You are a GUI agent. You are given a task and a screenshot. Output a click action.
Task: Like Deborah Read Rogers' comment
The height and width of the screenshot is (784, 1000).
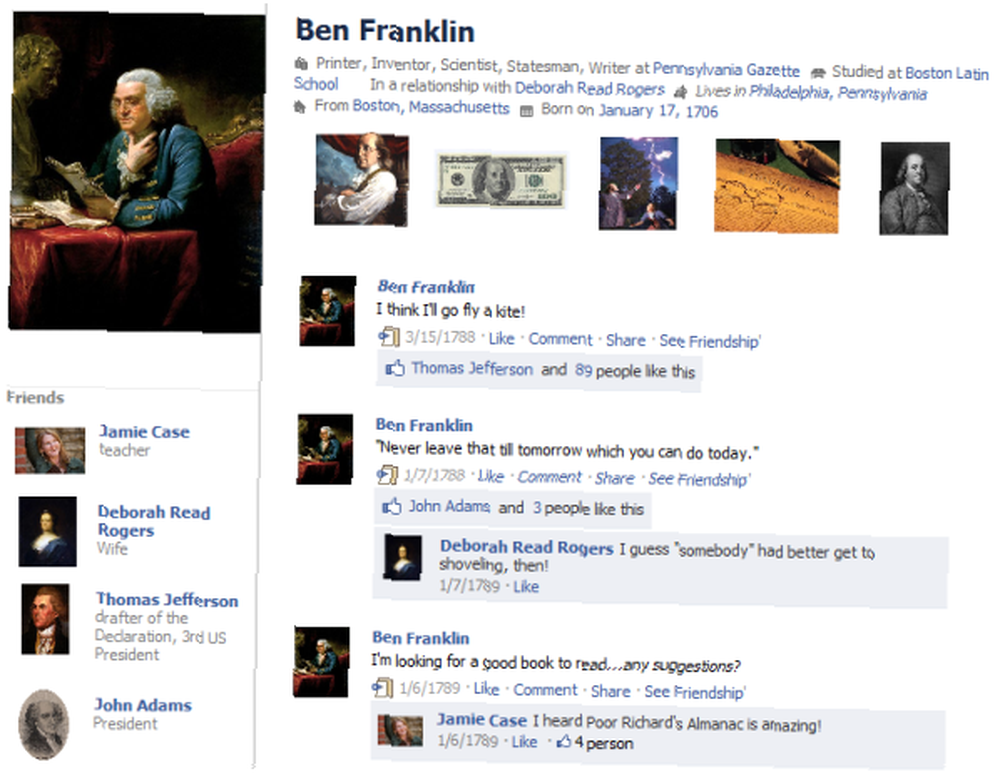526,587
